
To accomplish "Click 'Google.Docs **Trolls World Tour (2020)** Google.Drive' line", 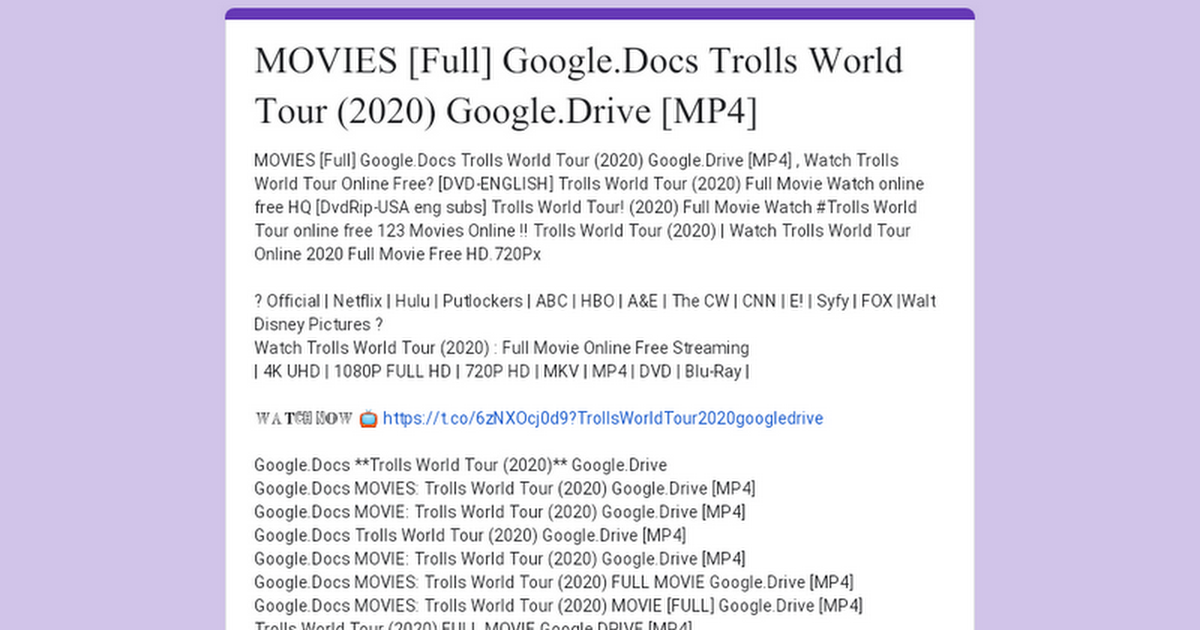I will (460, 465).
